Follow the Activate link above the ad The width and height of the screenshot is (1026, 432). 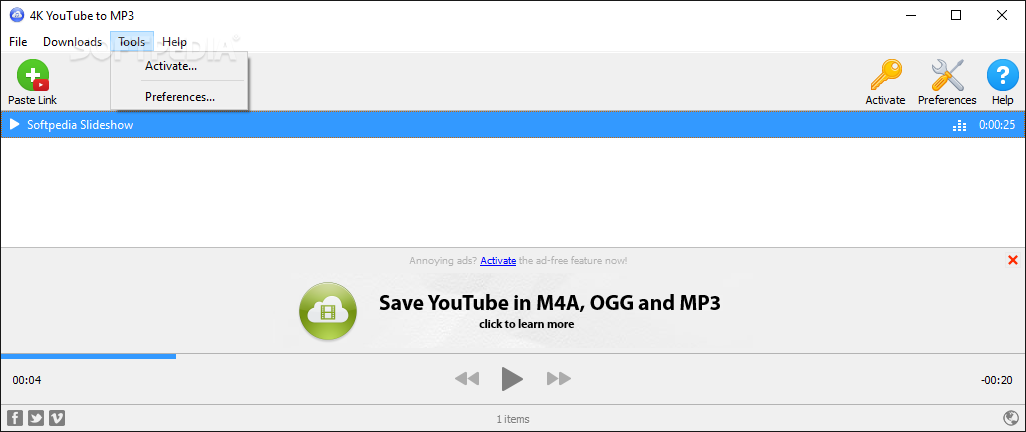click(498, 261)
